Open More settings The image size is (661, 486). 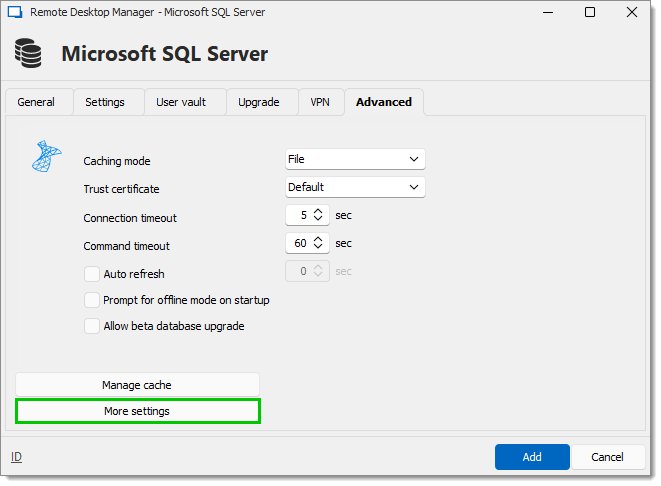click(x=137, y=411)
